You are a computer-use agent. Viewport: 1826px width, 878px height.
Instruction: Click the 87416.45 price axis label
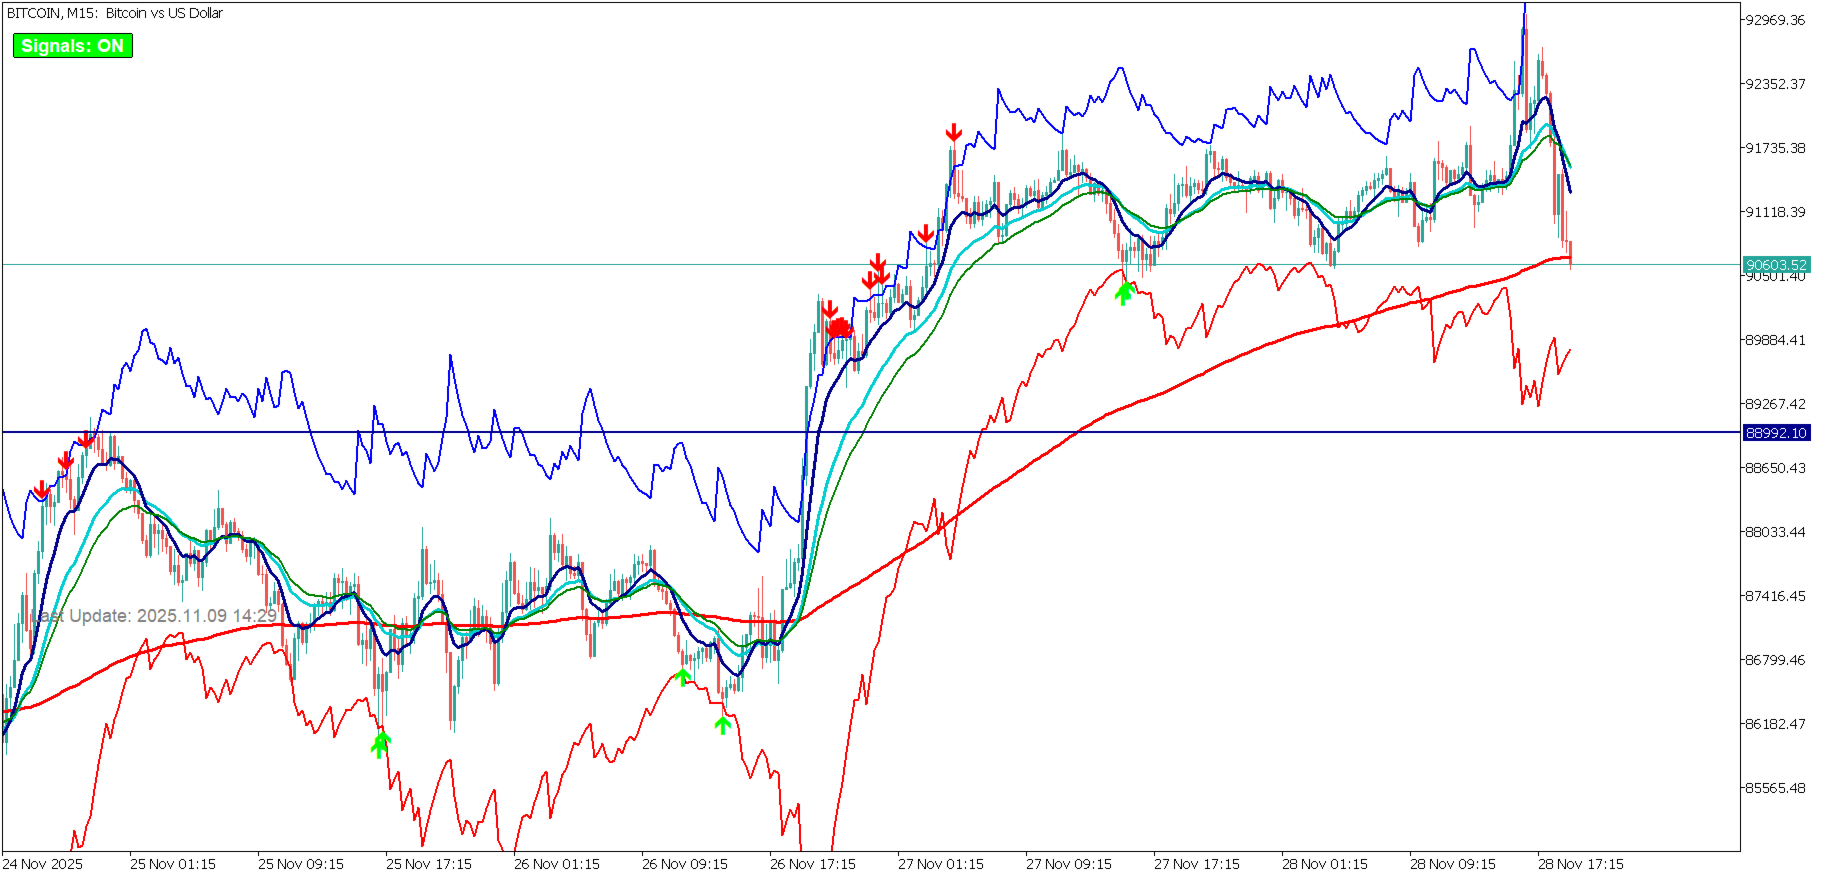1776,596
